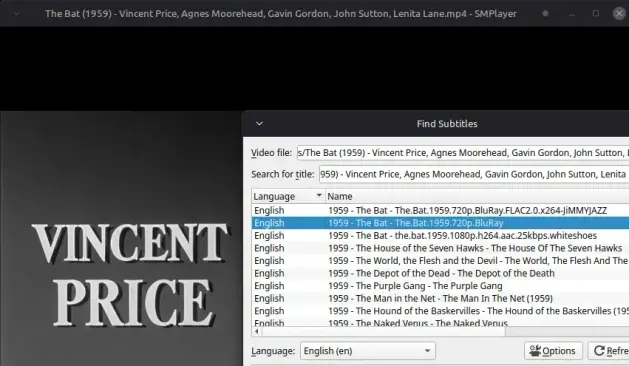Select The Depot of the Dead row

pyautogui.click(x=440, y=273)
